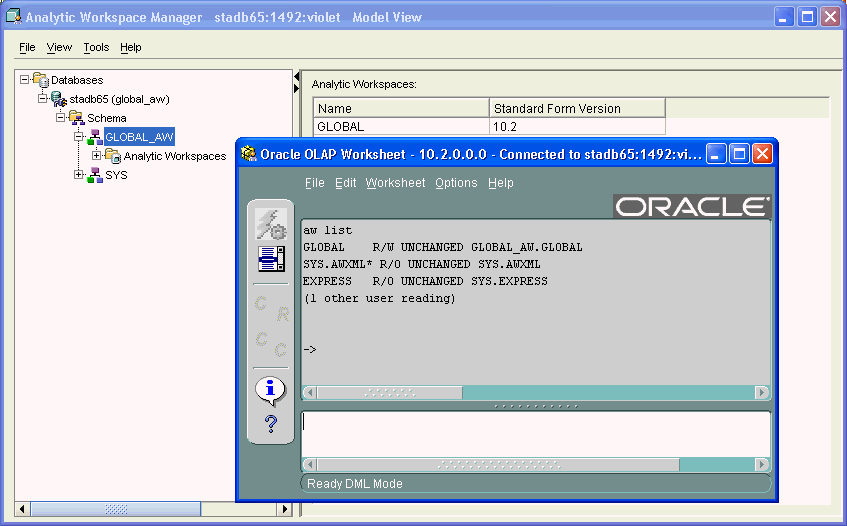Collapse the GLOBAL_AW schema node
The width and height of the screenshot is (847, 526).
pos(78,136)
